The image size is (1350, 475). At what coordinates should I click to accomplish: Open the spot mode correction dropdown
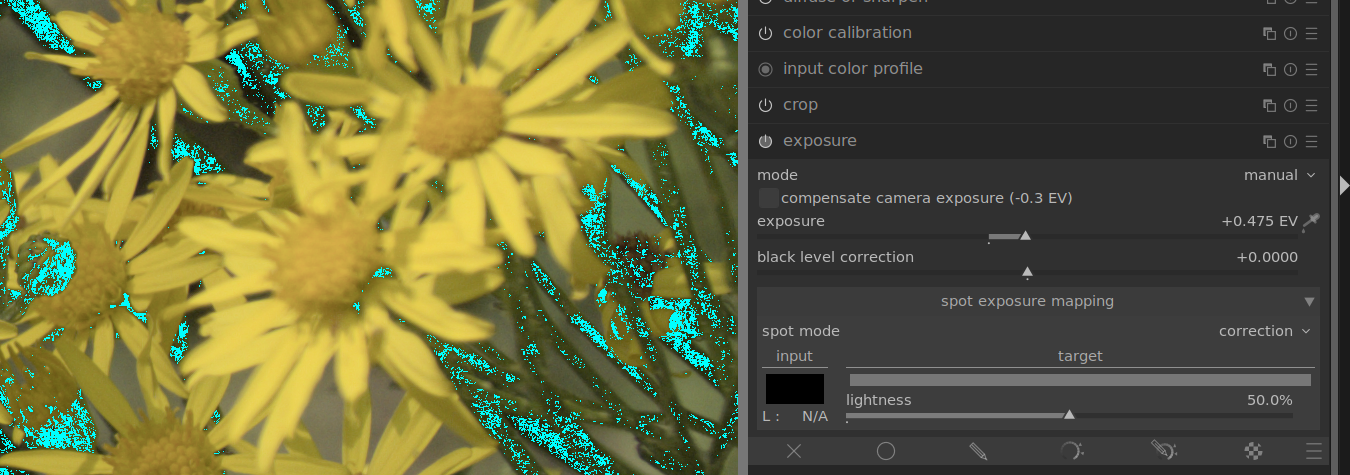pos(1264,331)
